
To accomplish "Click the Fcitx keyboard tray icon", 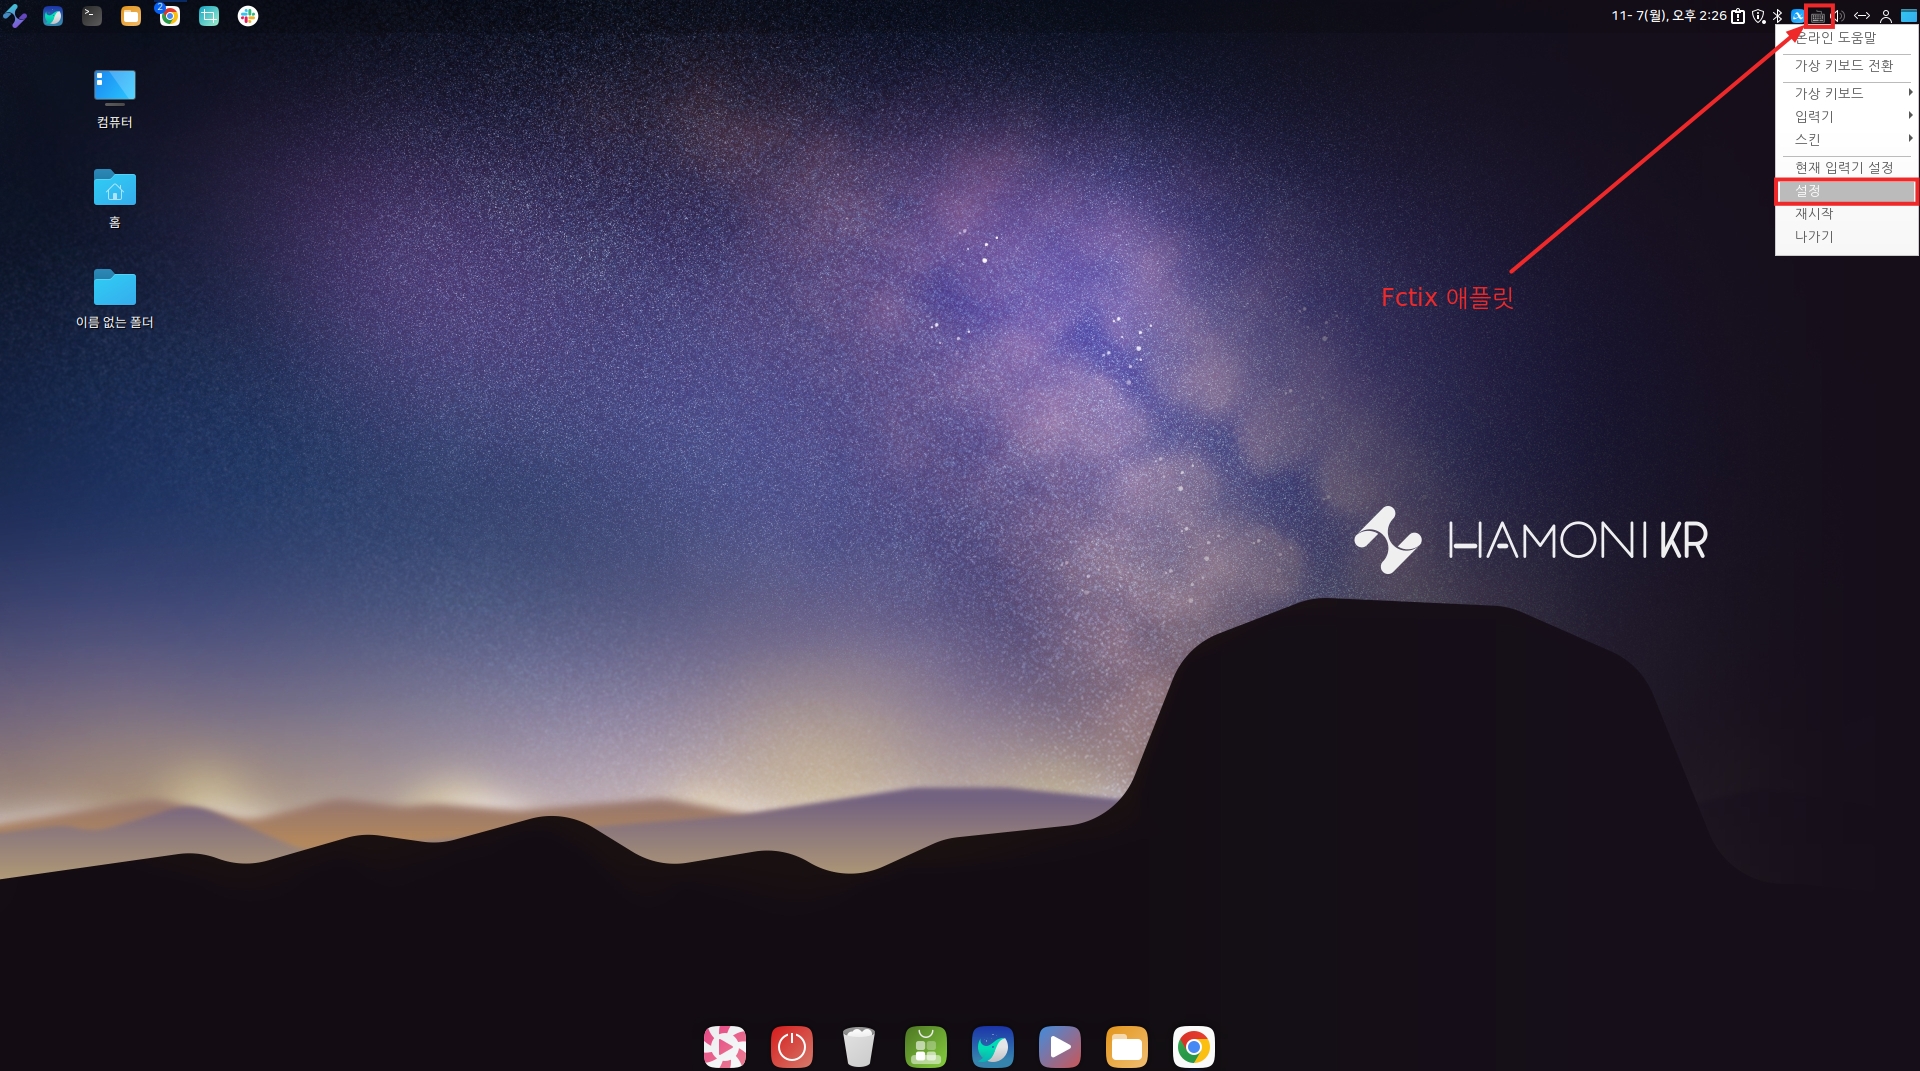I will click(x=1818, y=16).
